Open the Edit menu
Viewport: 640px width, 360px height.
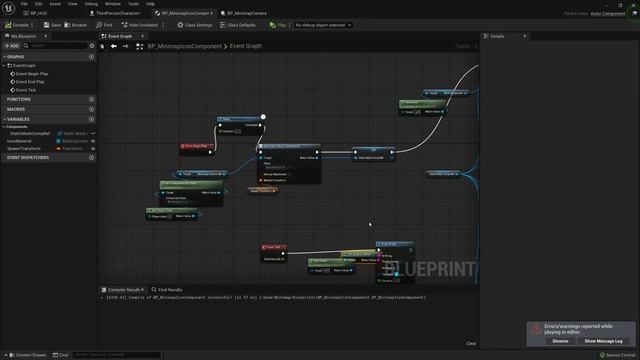[38, 4]
